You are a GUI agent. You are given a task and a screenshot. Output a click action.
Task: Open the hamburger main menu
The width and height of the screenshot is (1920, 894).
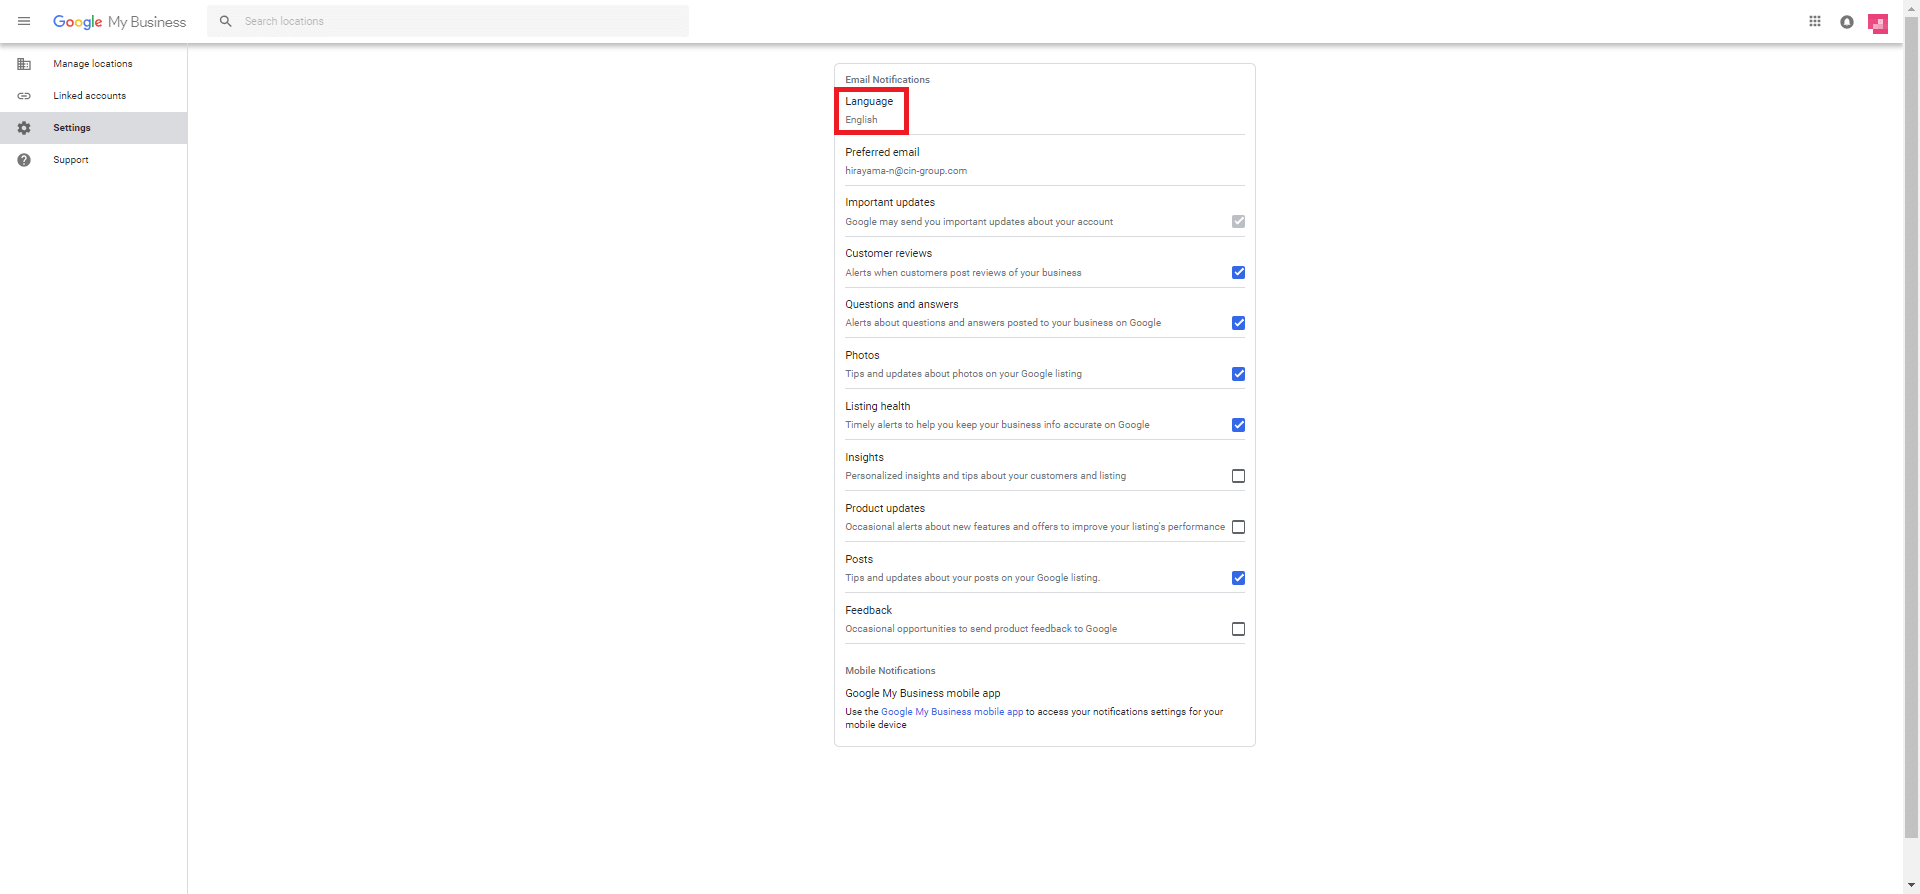point(24,21)
